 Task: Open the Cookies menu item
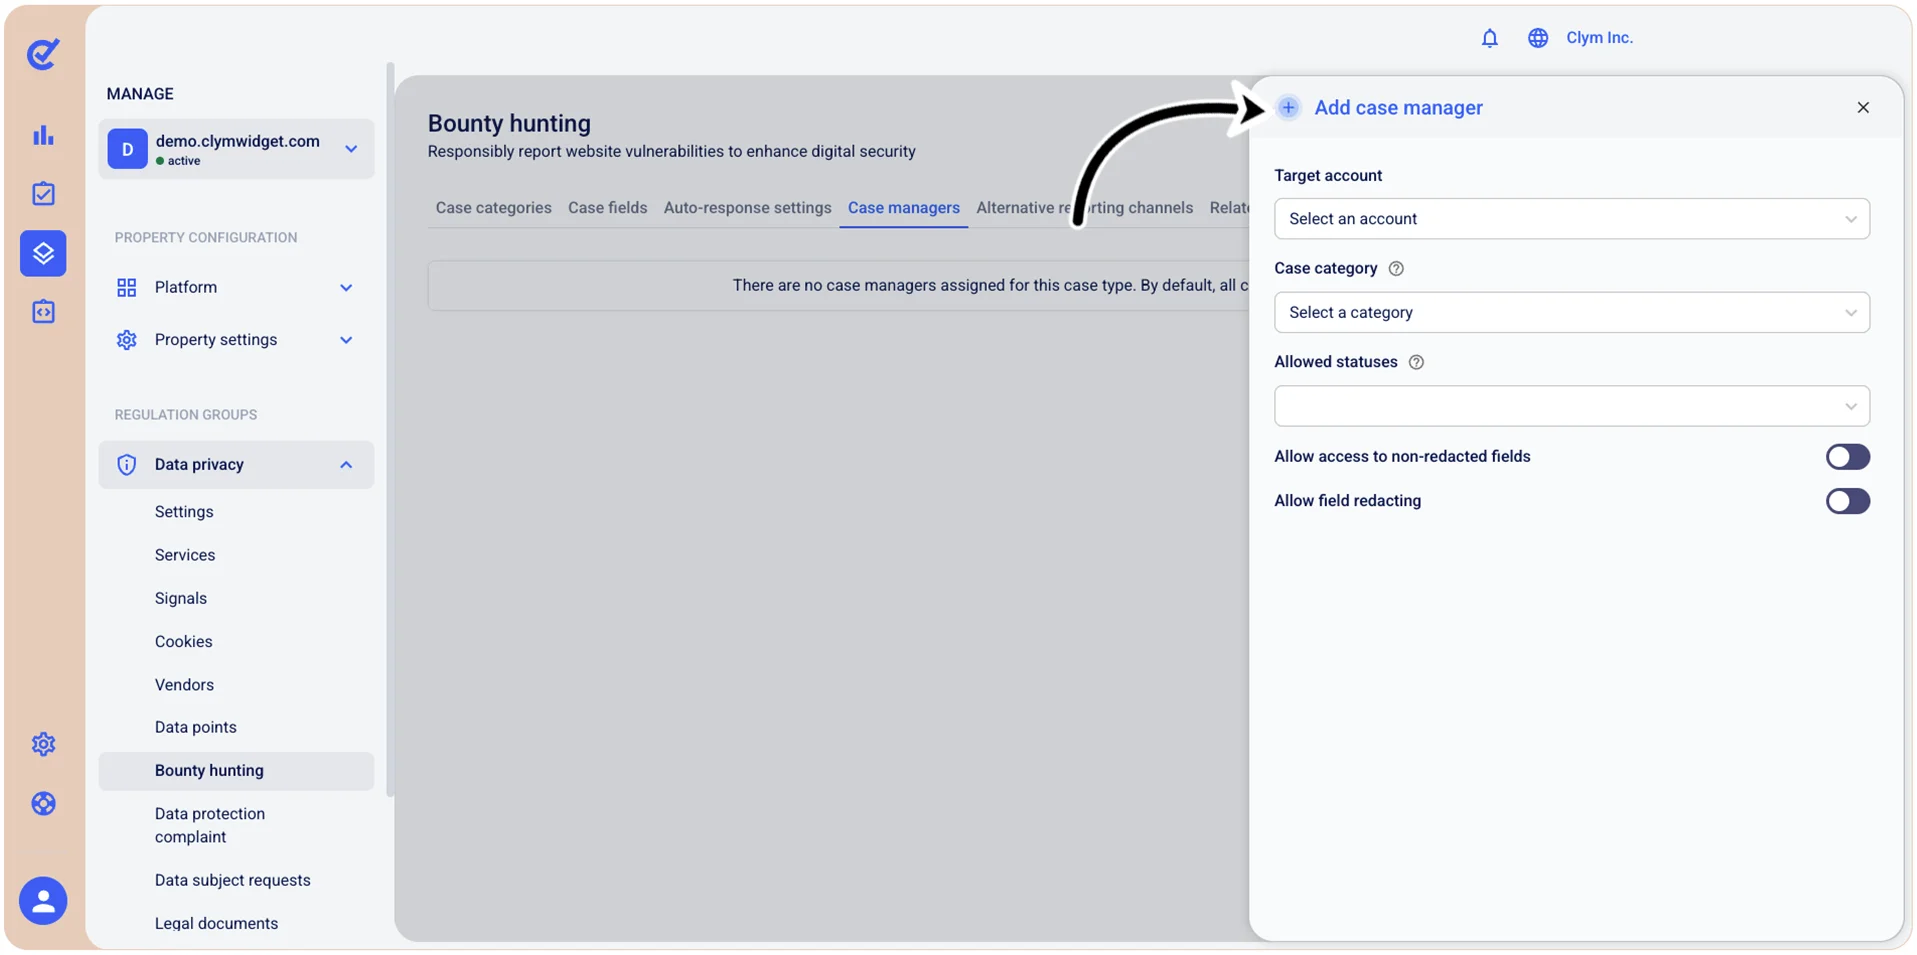pyautogui.click(x=184, y=642)
